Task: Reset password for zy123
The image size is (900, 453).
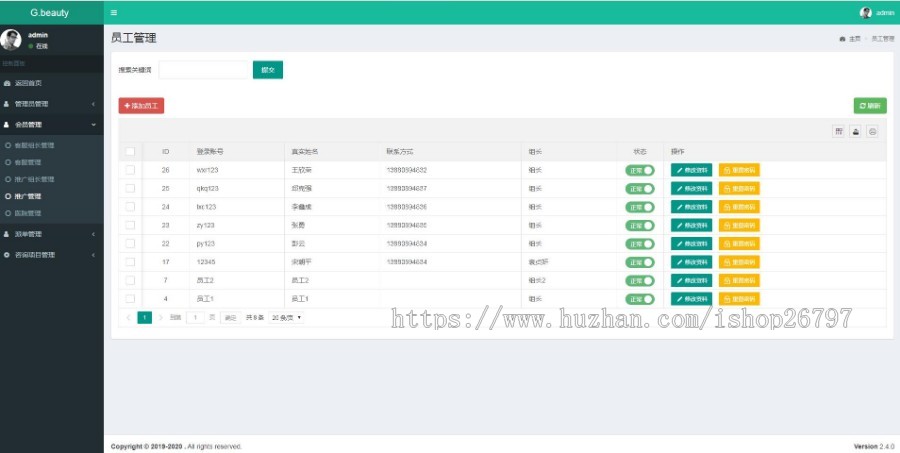Action: point(739,225)
